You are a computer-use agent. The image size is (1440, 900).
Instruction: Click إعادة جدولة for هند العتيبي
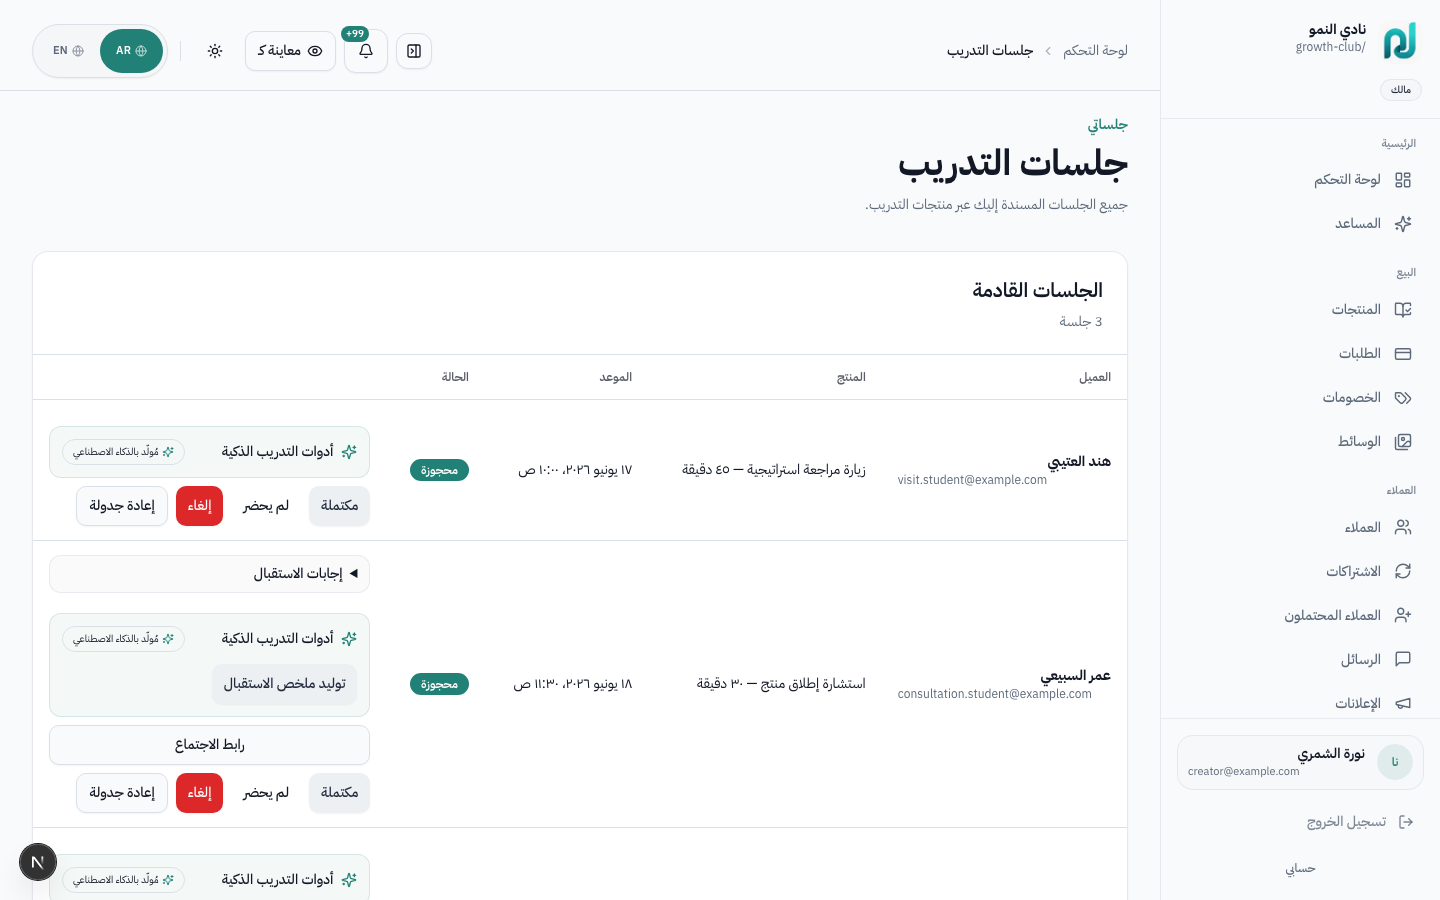point(122,506)
